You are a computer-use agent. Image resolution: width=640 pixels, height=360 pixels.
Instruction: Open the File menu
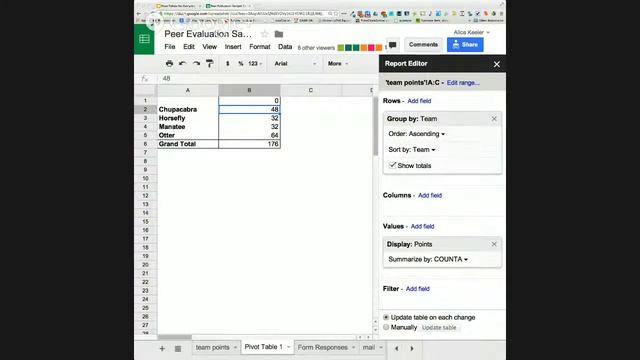(x=170, y=47)
